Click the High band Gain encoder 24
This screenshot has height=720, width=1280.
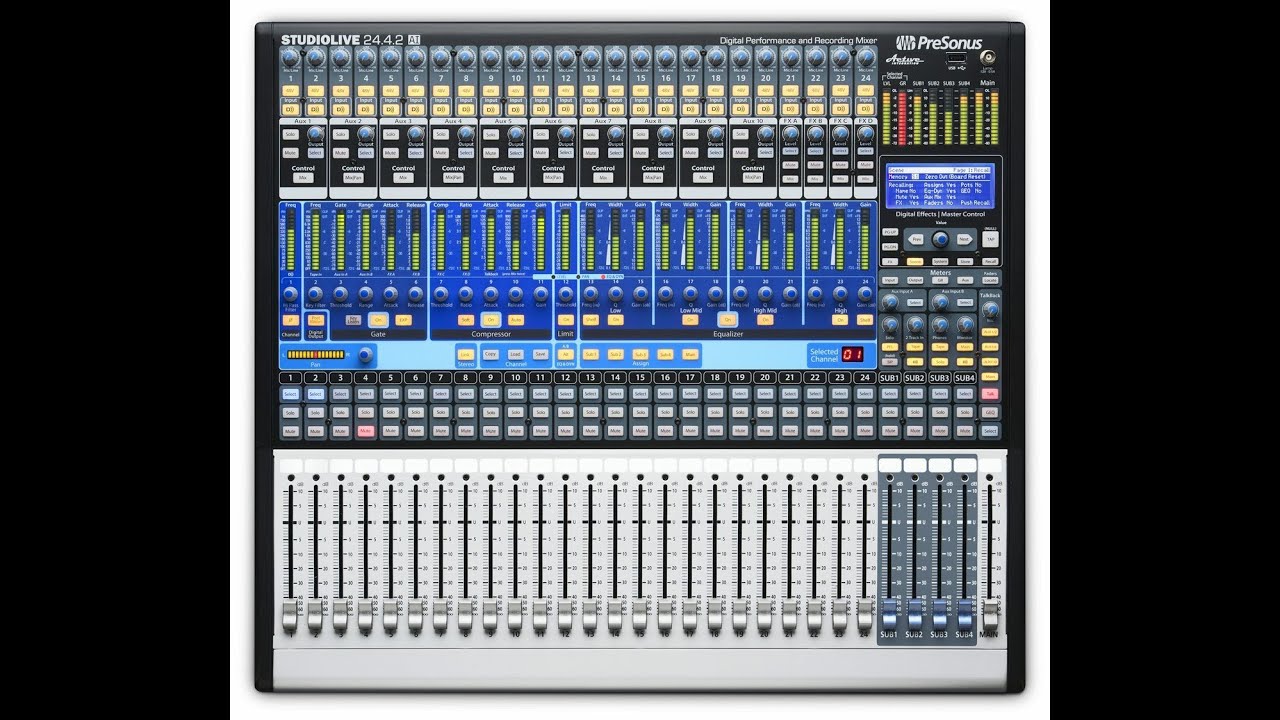click(865, 295)
